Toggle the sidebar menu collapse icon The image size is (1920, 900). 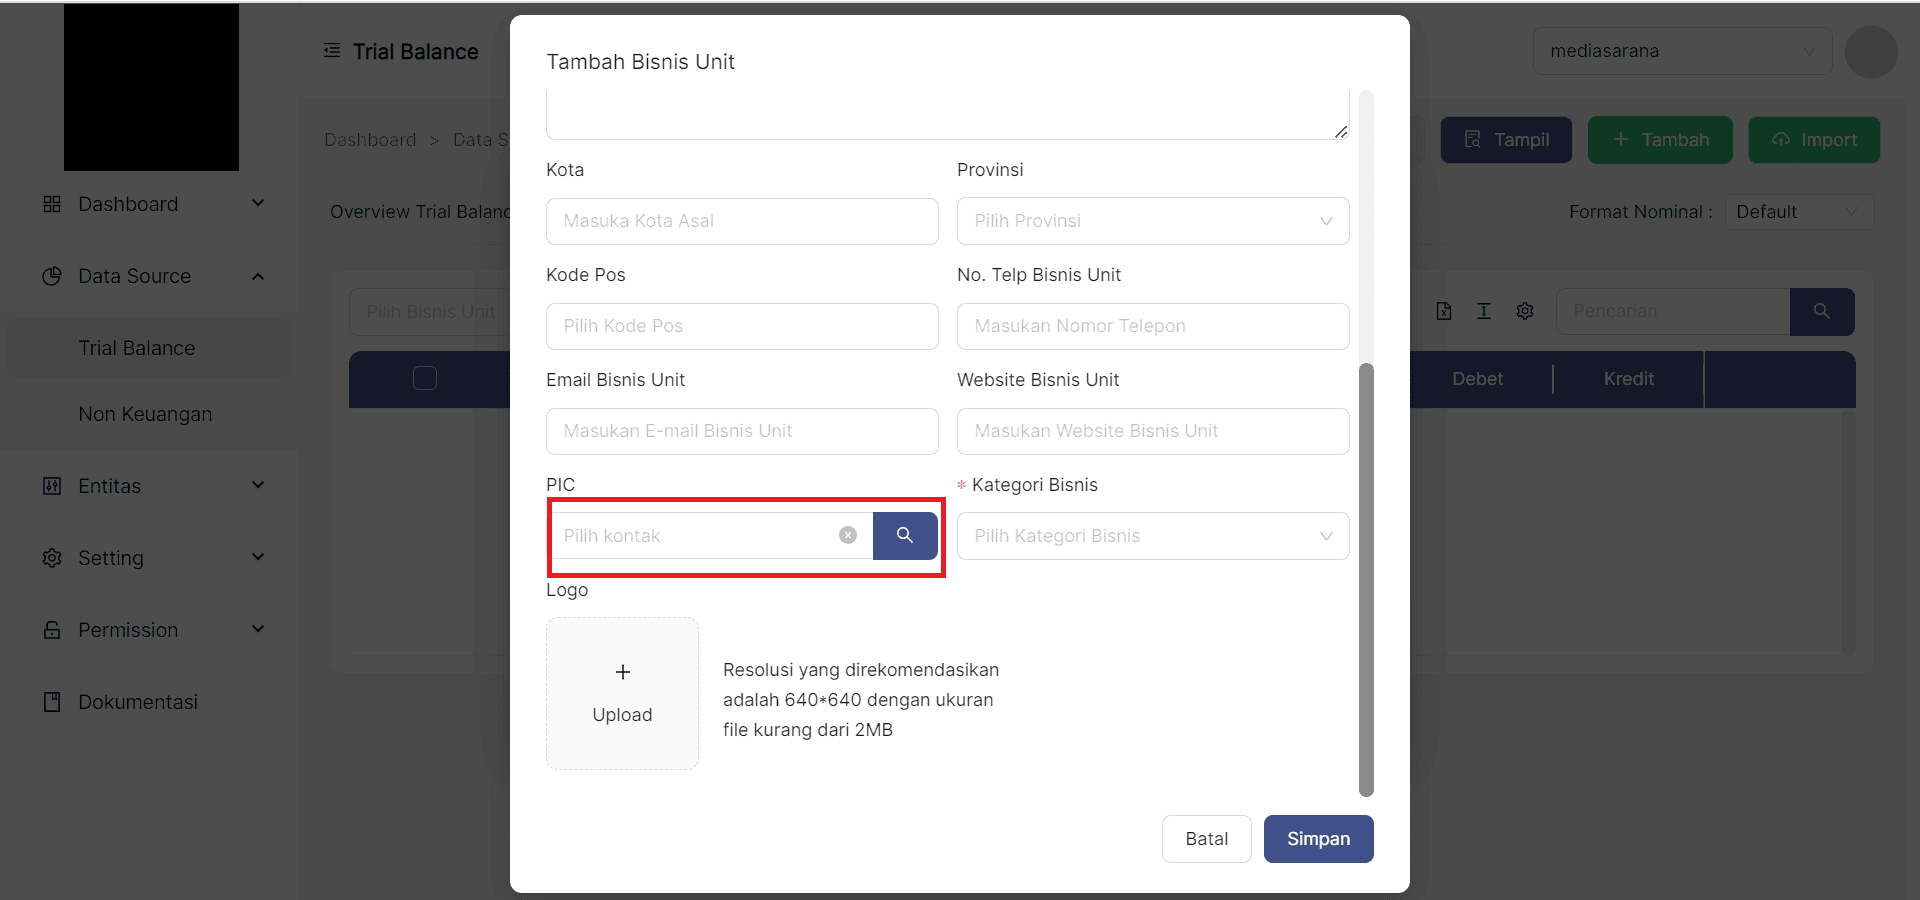click(x=332, y=51)
